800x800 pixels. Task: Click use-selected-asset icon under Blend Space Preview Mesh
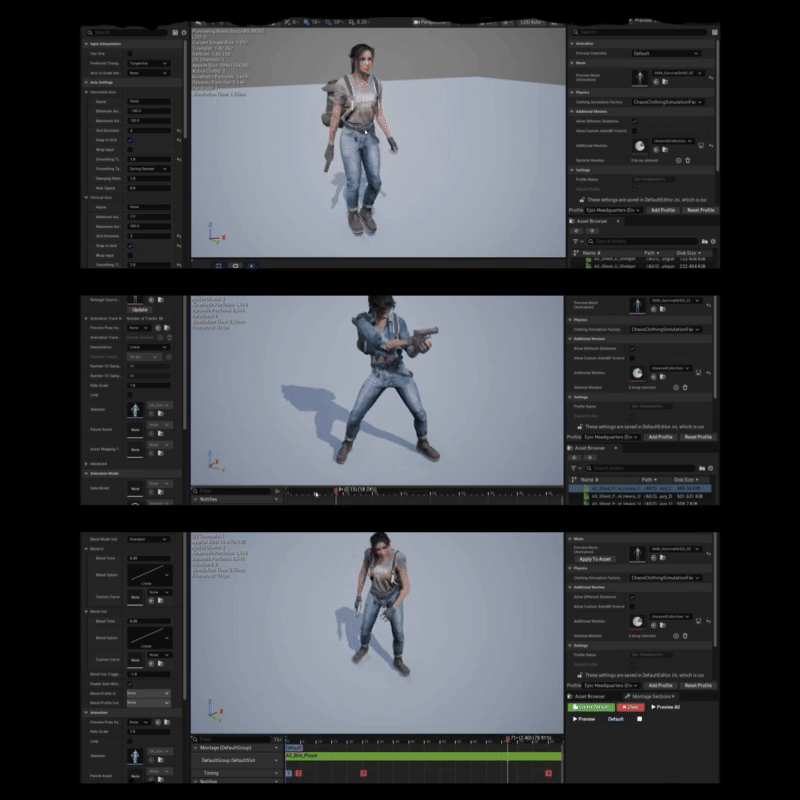coord(656,82)
